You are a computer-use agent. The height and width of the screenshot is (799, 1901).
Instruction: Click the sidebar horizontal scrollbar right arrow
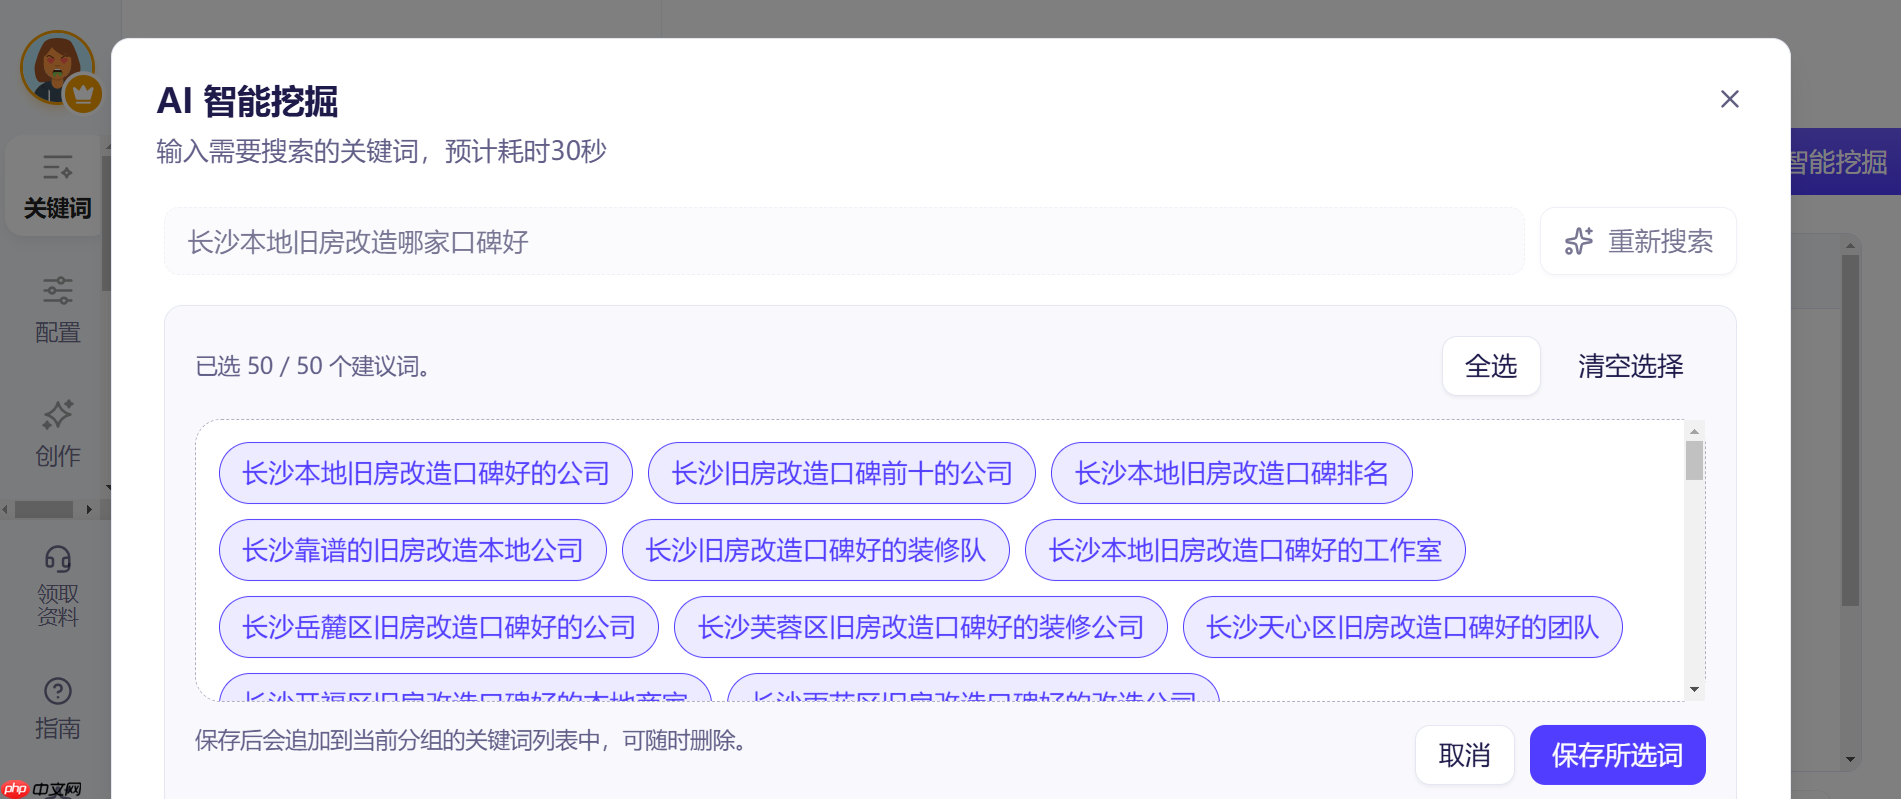(x=89, y=509)
